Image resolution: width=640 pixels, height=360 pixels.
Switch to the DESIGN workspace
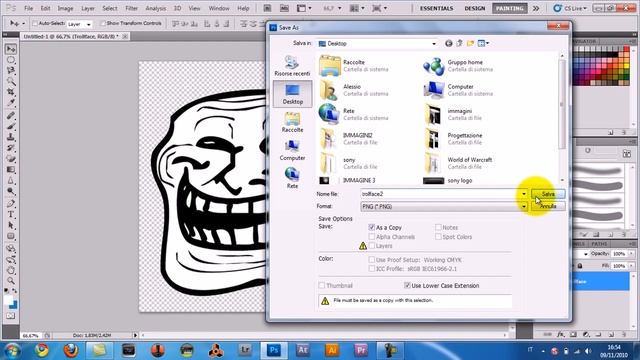(475, 8)
